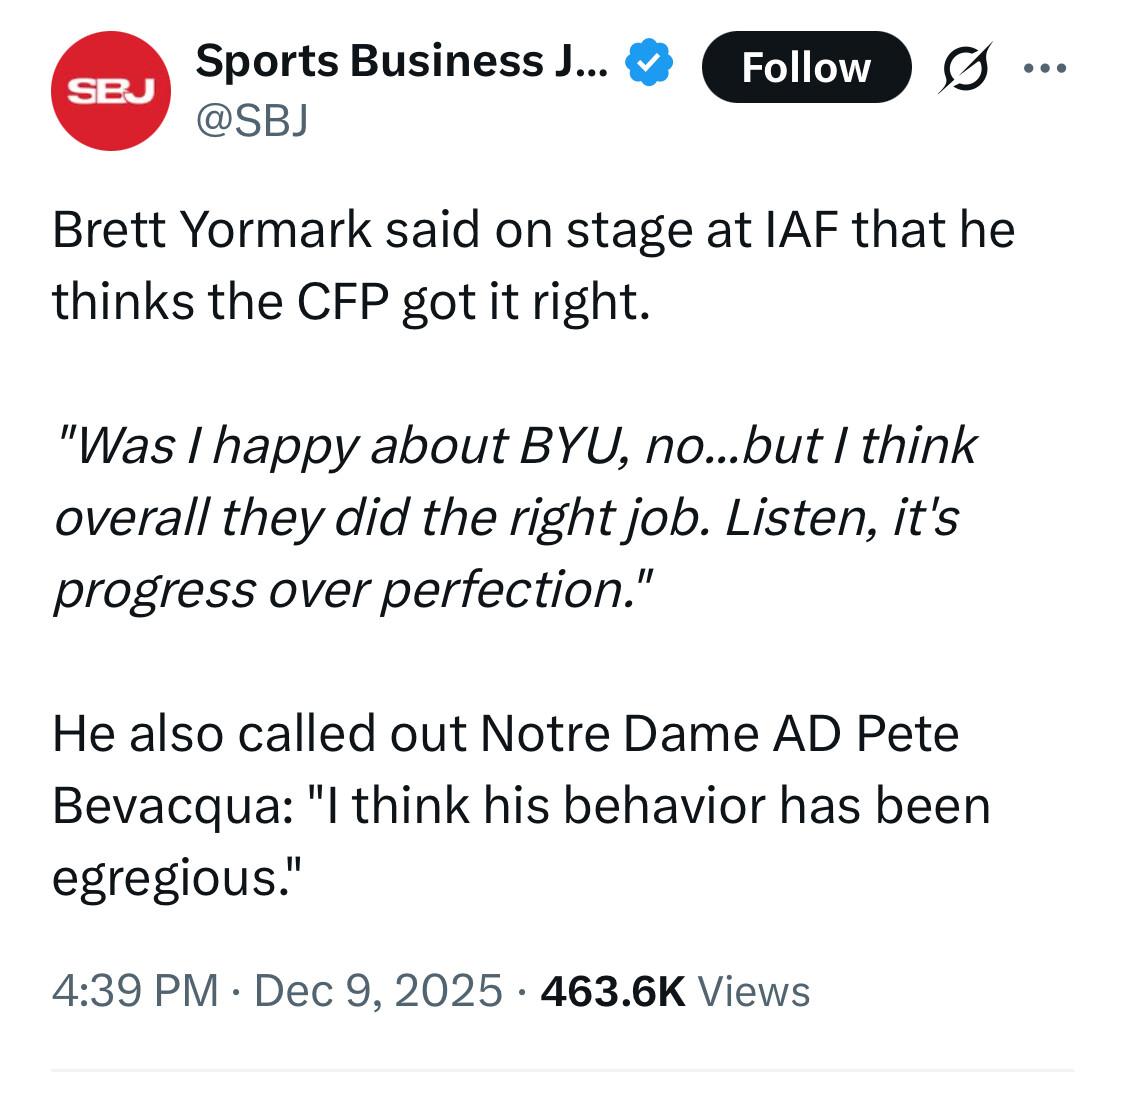1125x1098 pixels.
Task: Follow the Sports Business Journal account
Action: pos(806,68)
